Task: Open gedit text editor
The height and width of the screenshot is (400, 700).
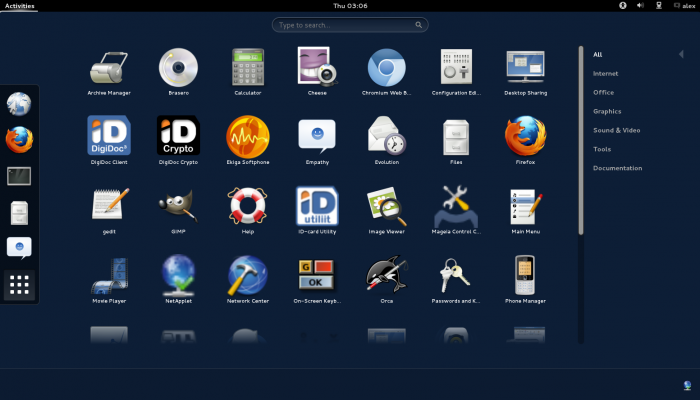Action: tap(109, 210)
